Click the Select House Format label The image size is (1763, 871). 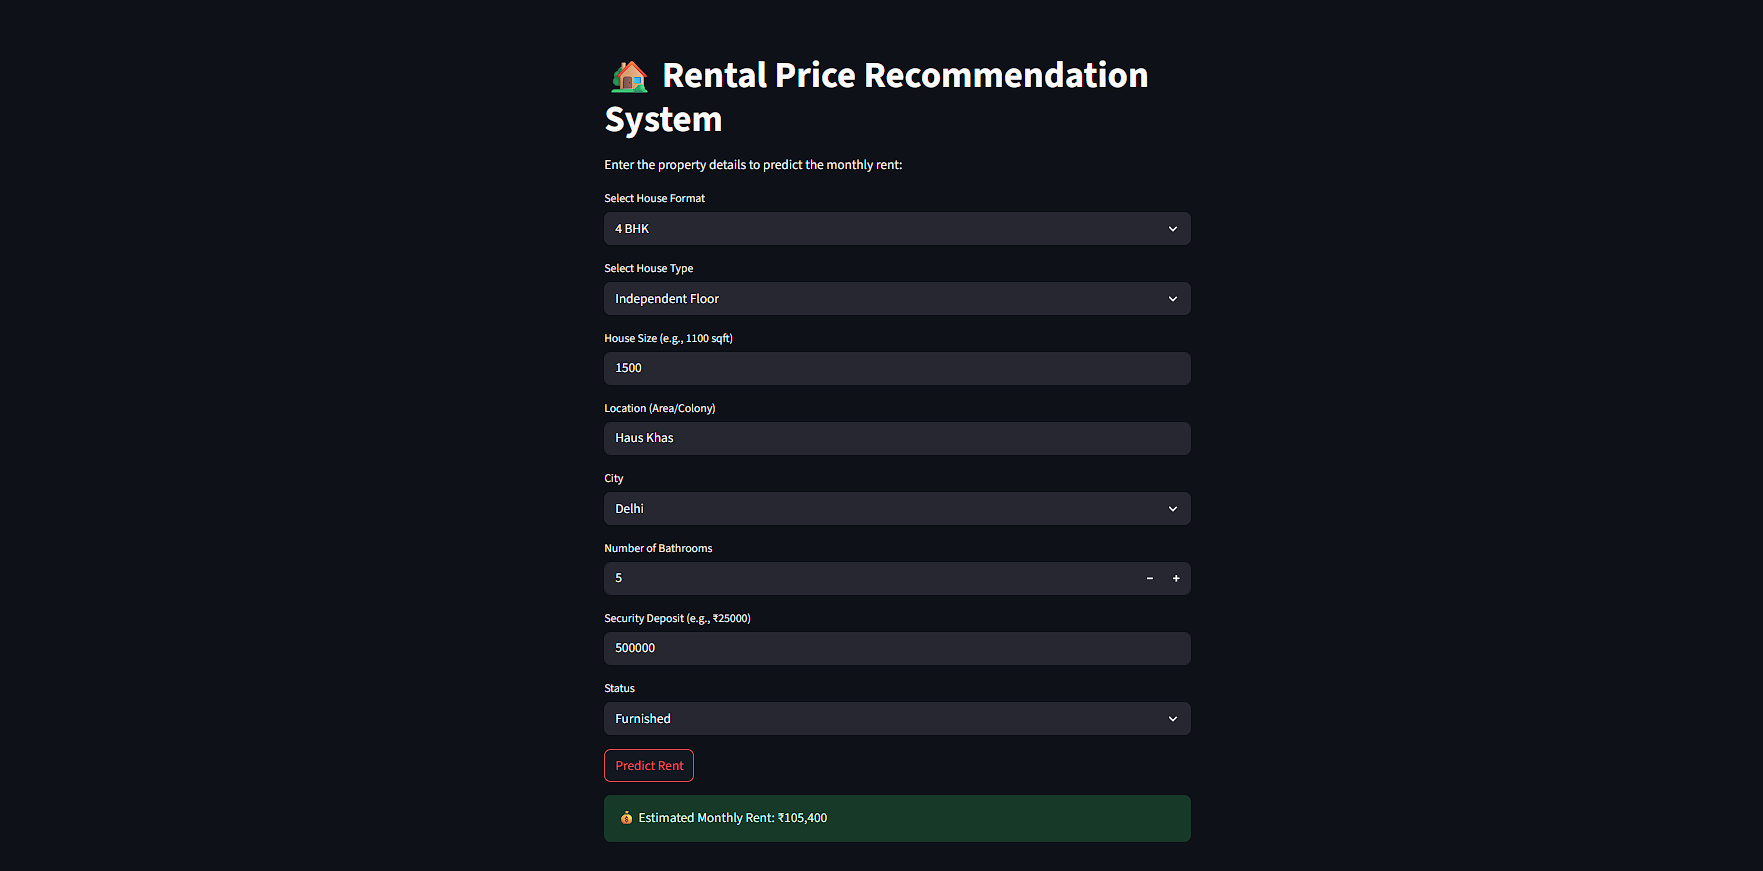[655, 198]
